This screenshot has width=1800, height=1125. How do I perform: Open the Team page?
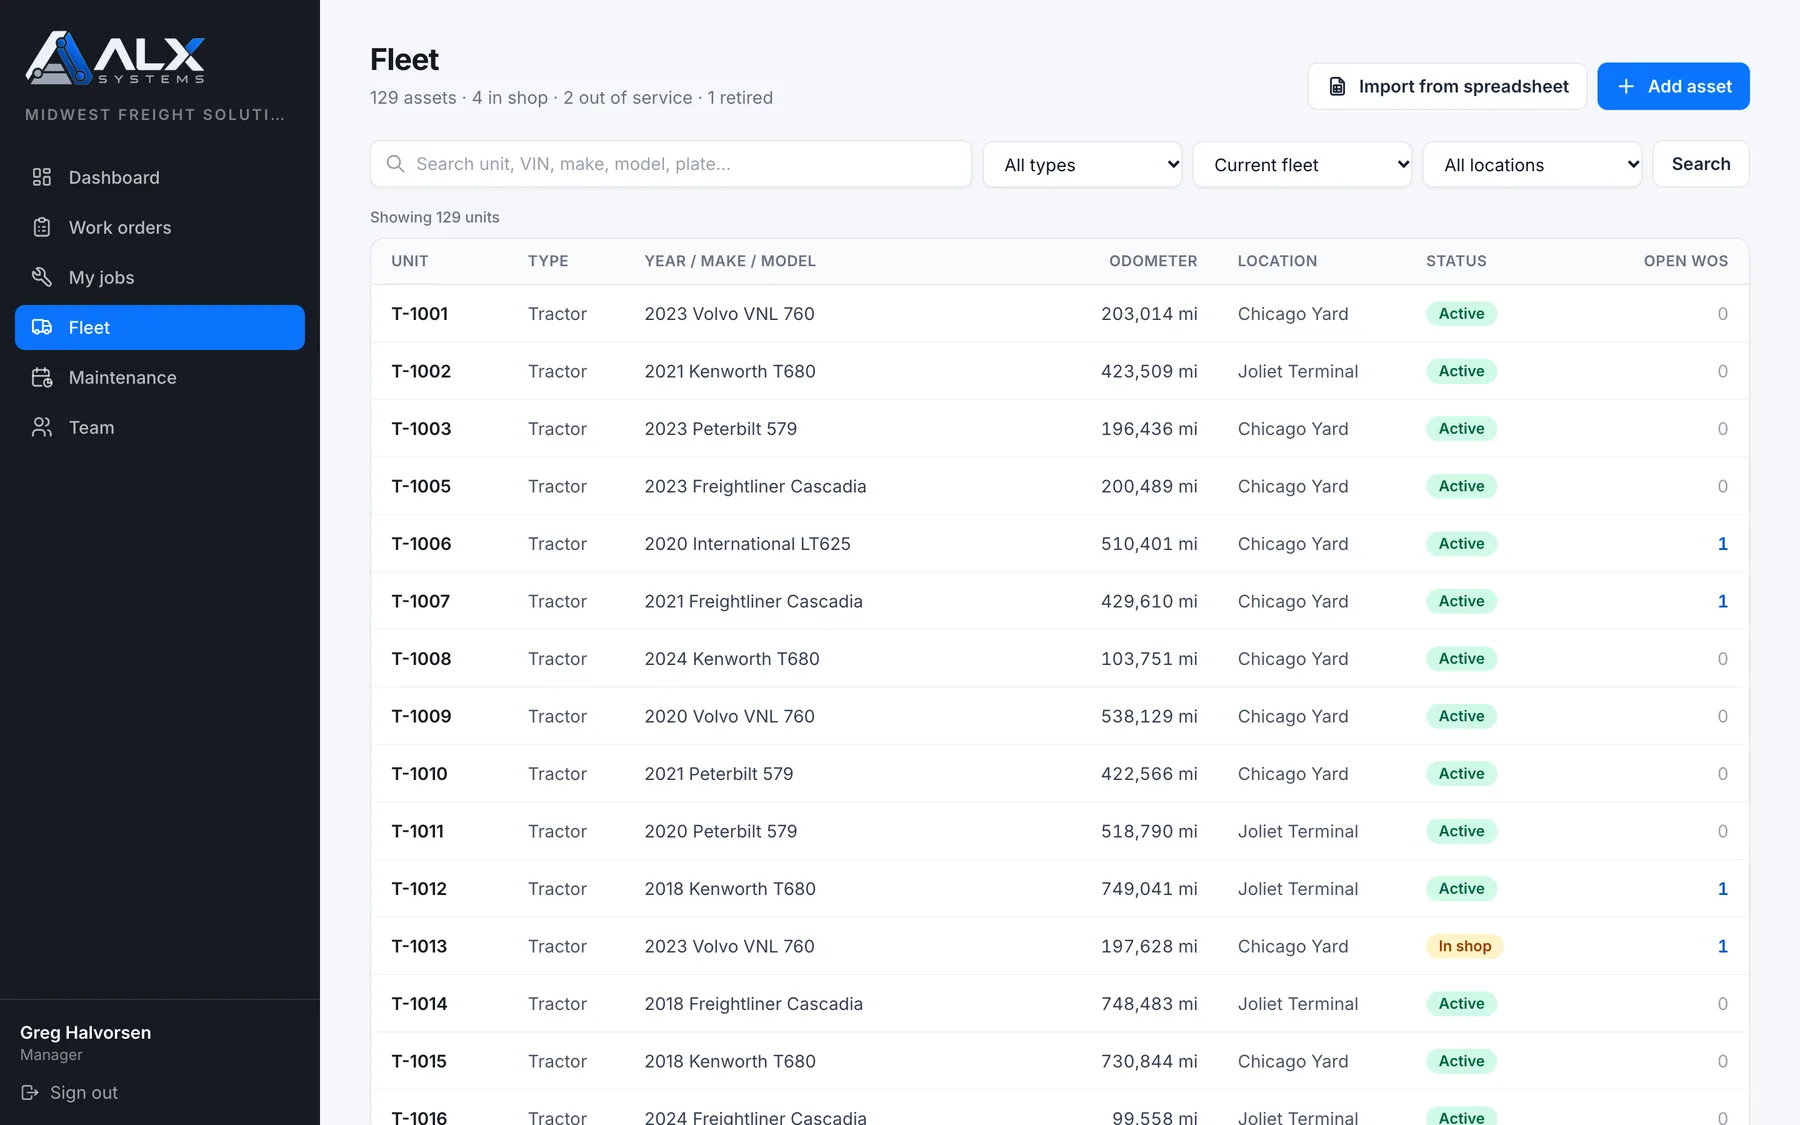tap(160, 427)
